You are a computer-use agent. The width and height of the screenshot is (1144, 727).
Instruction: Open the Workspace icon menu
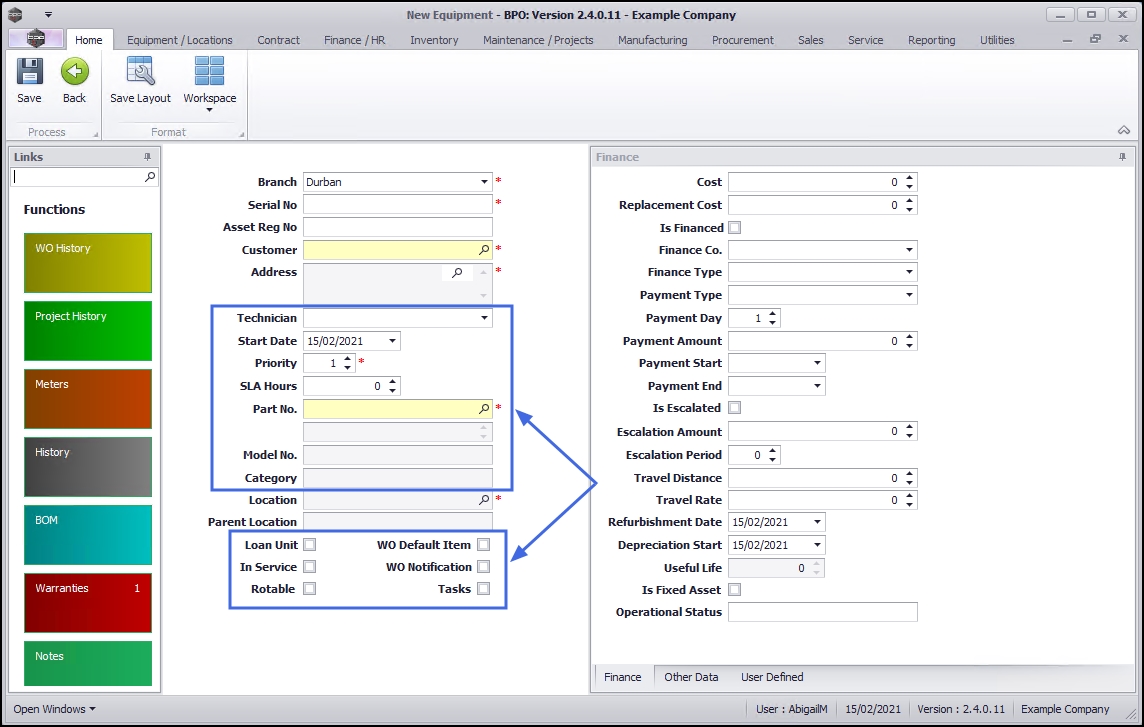point(209,72)
